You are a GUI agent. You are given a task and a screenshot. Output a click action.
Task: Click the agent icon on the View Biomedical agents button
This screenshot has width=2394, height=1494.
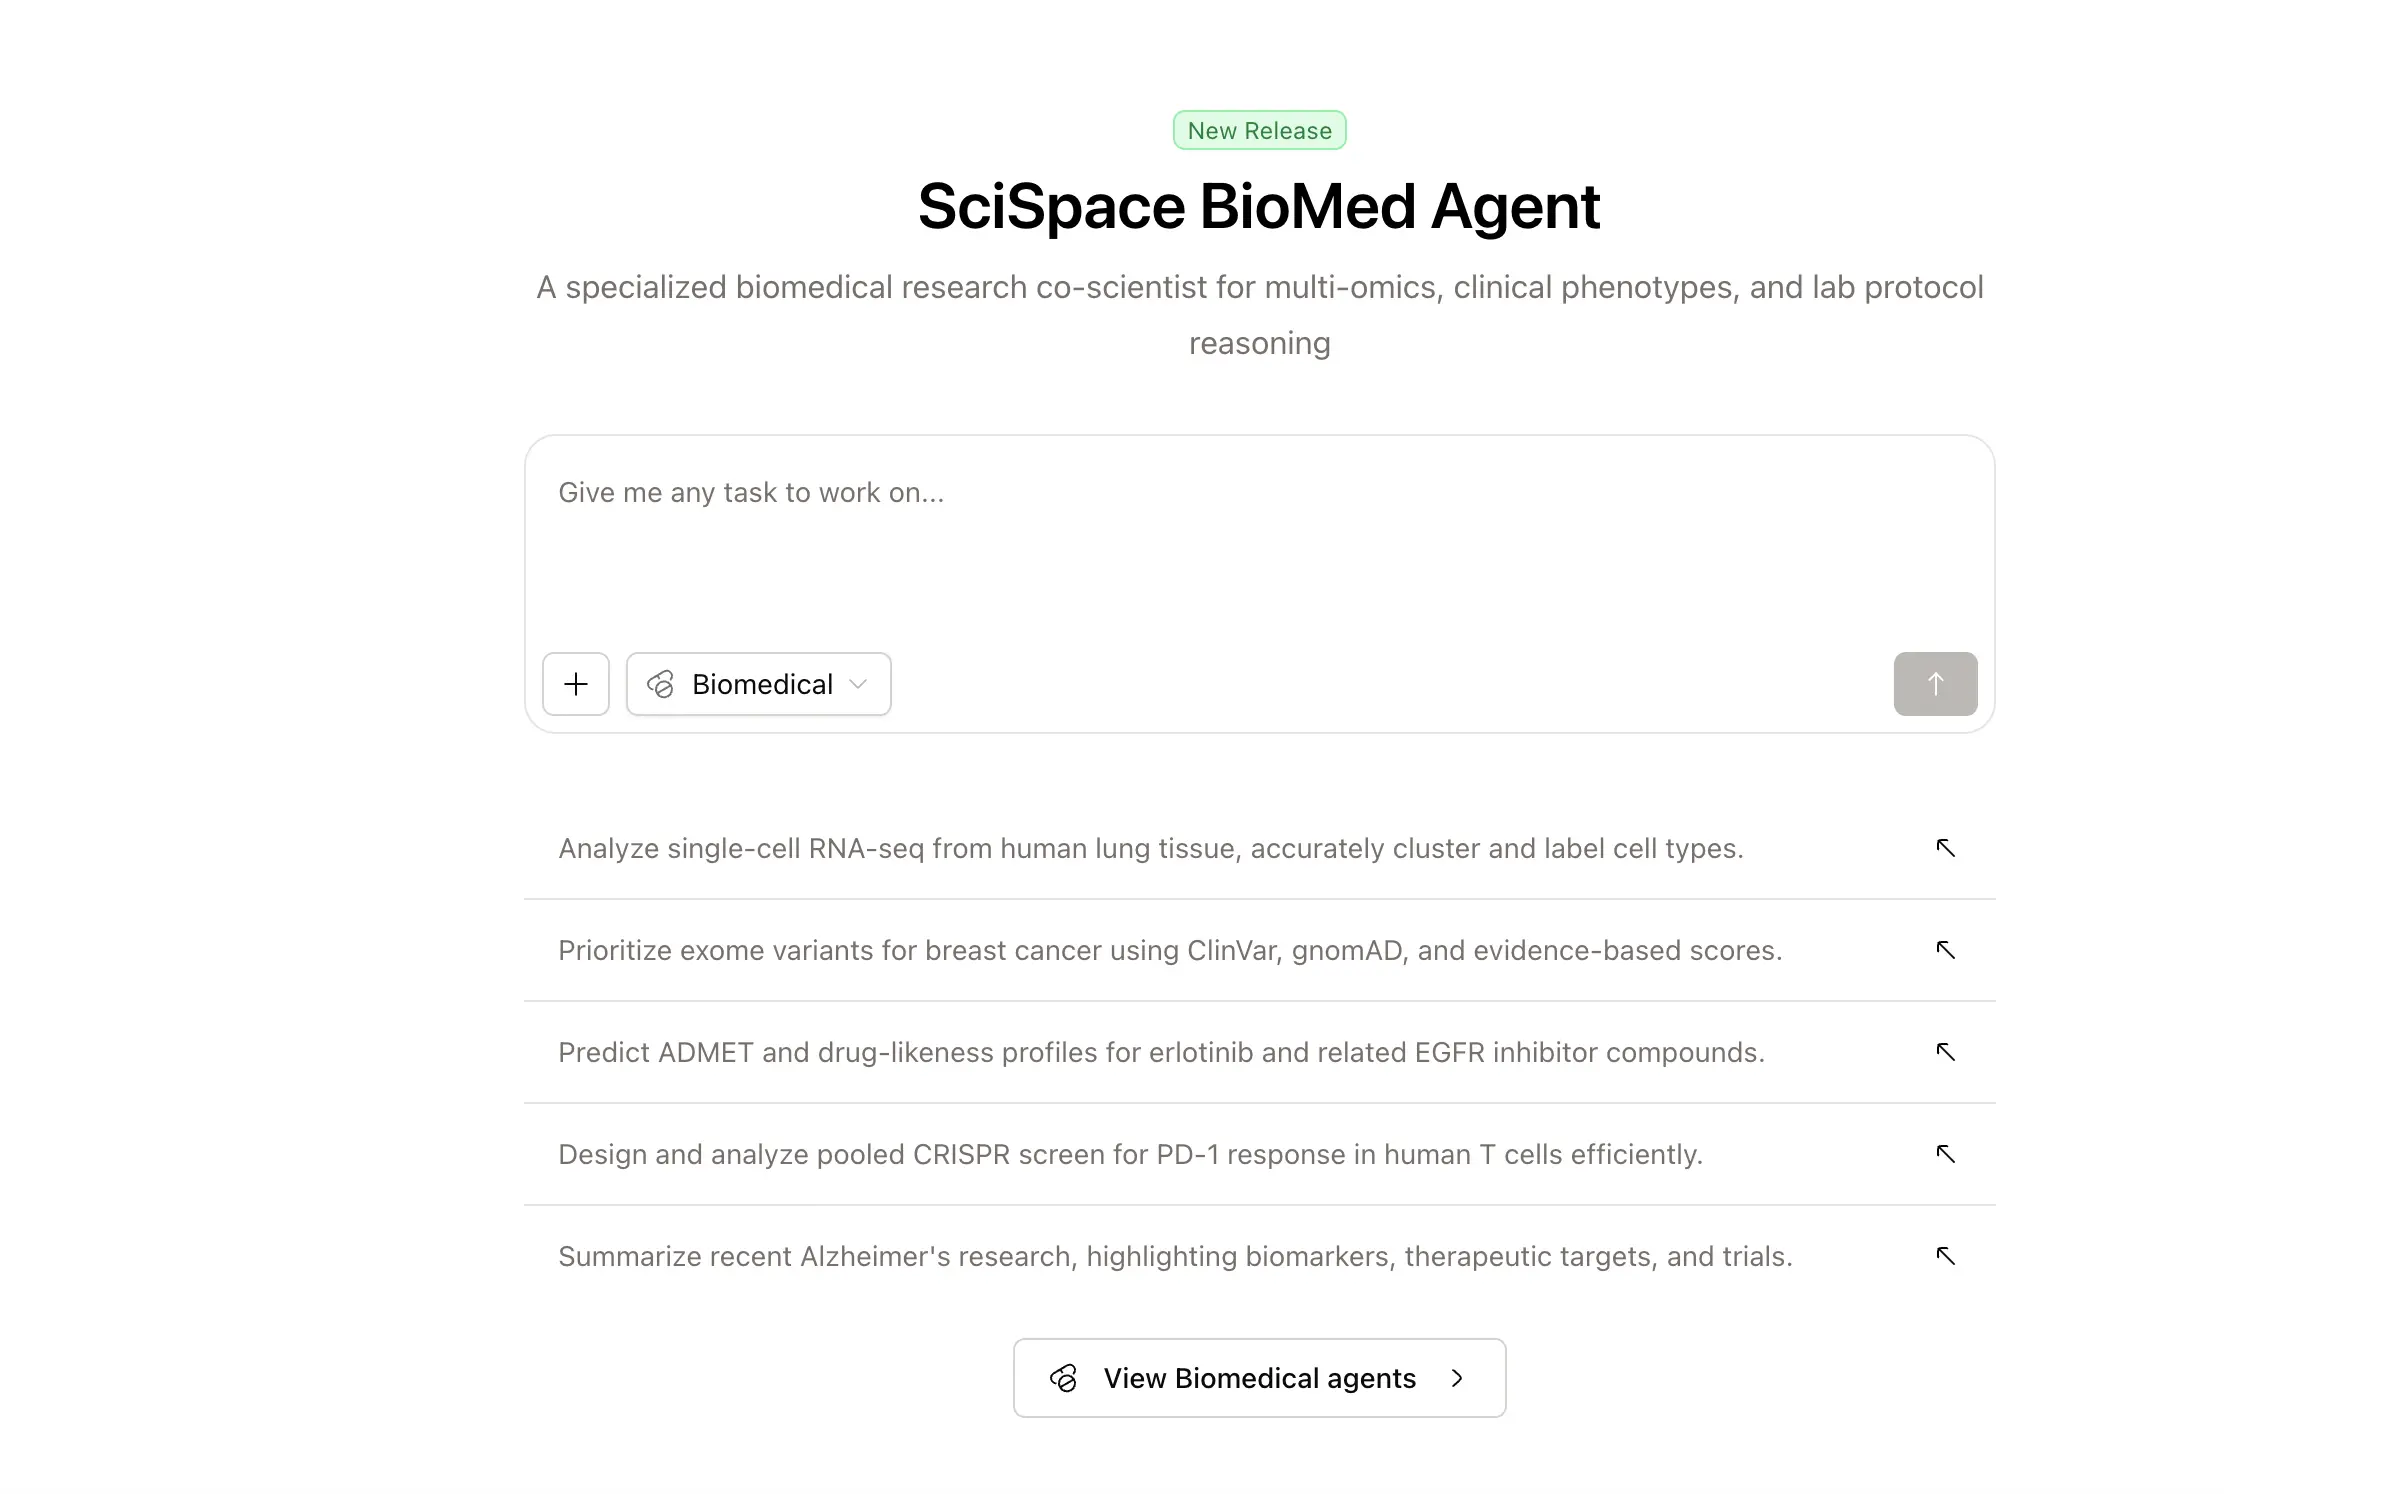pos(1064,1378)
